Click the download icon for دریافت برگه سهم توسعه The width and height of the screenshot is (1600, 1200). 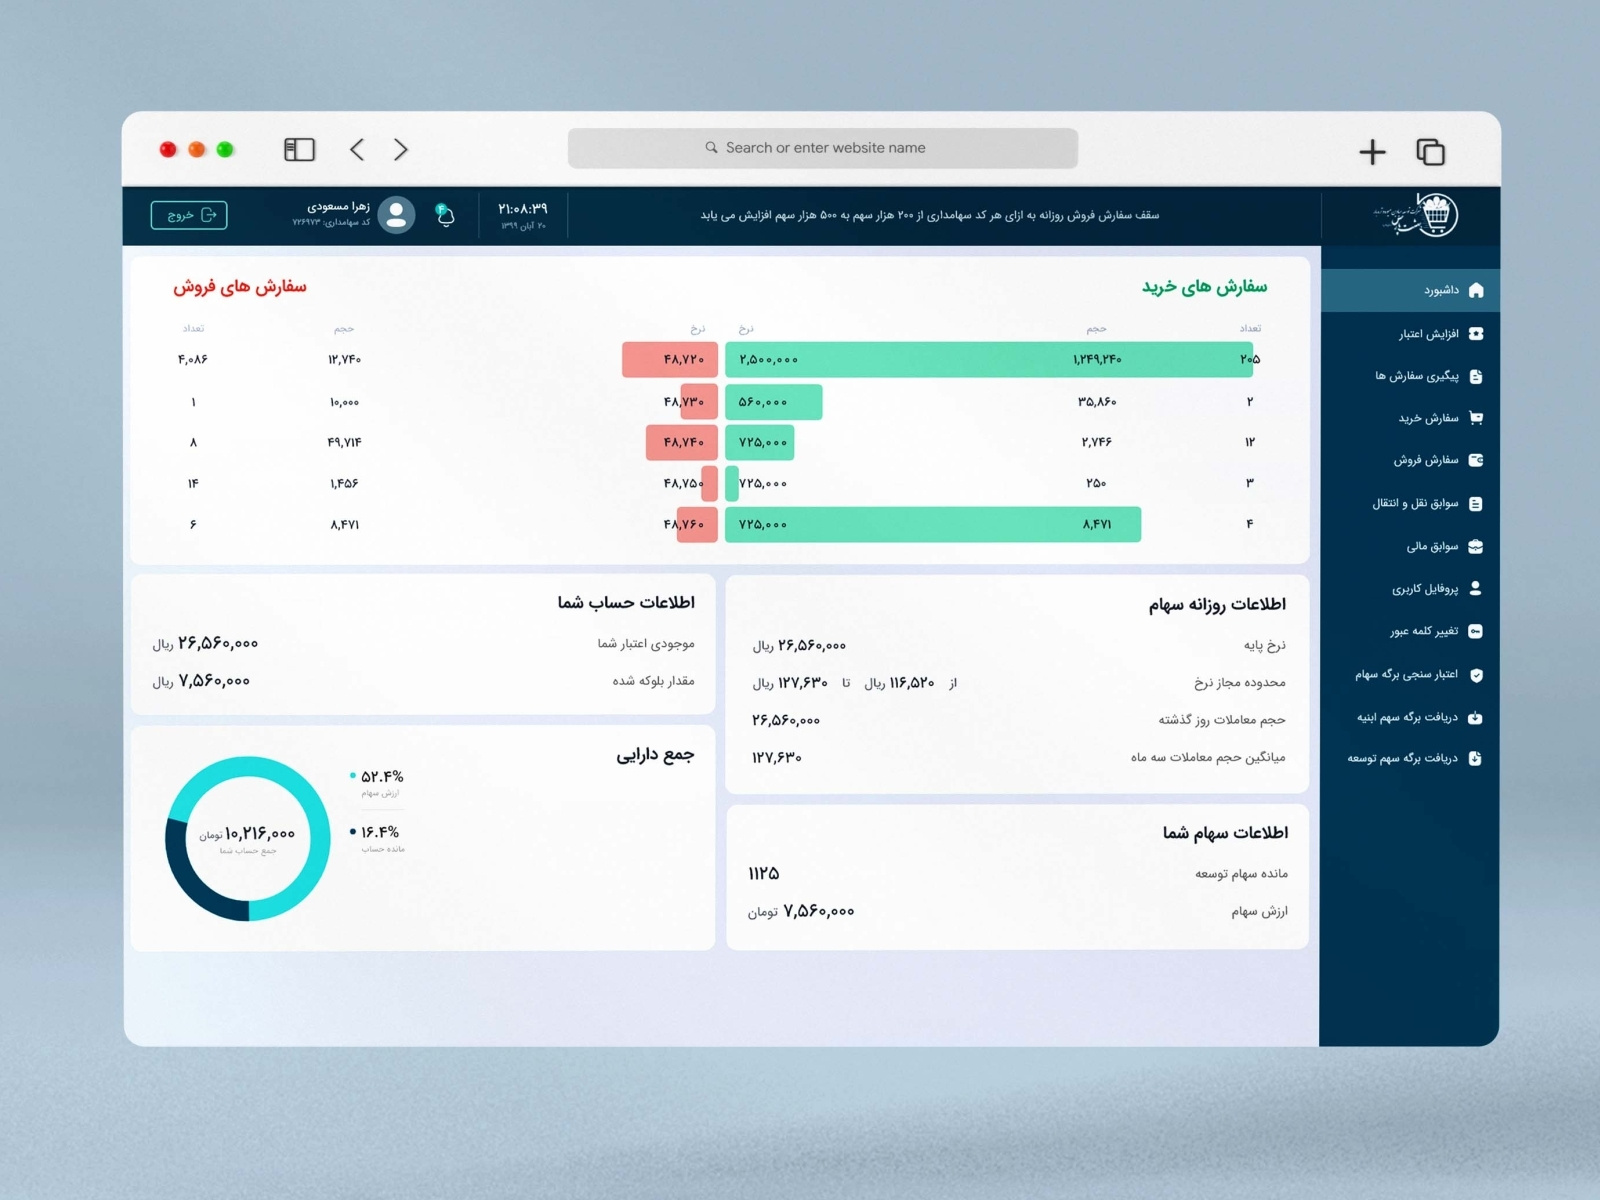coord(1477,758)
